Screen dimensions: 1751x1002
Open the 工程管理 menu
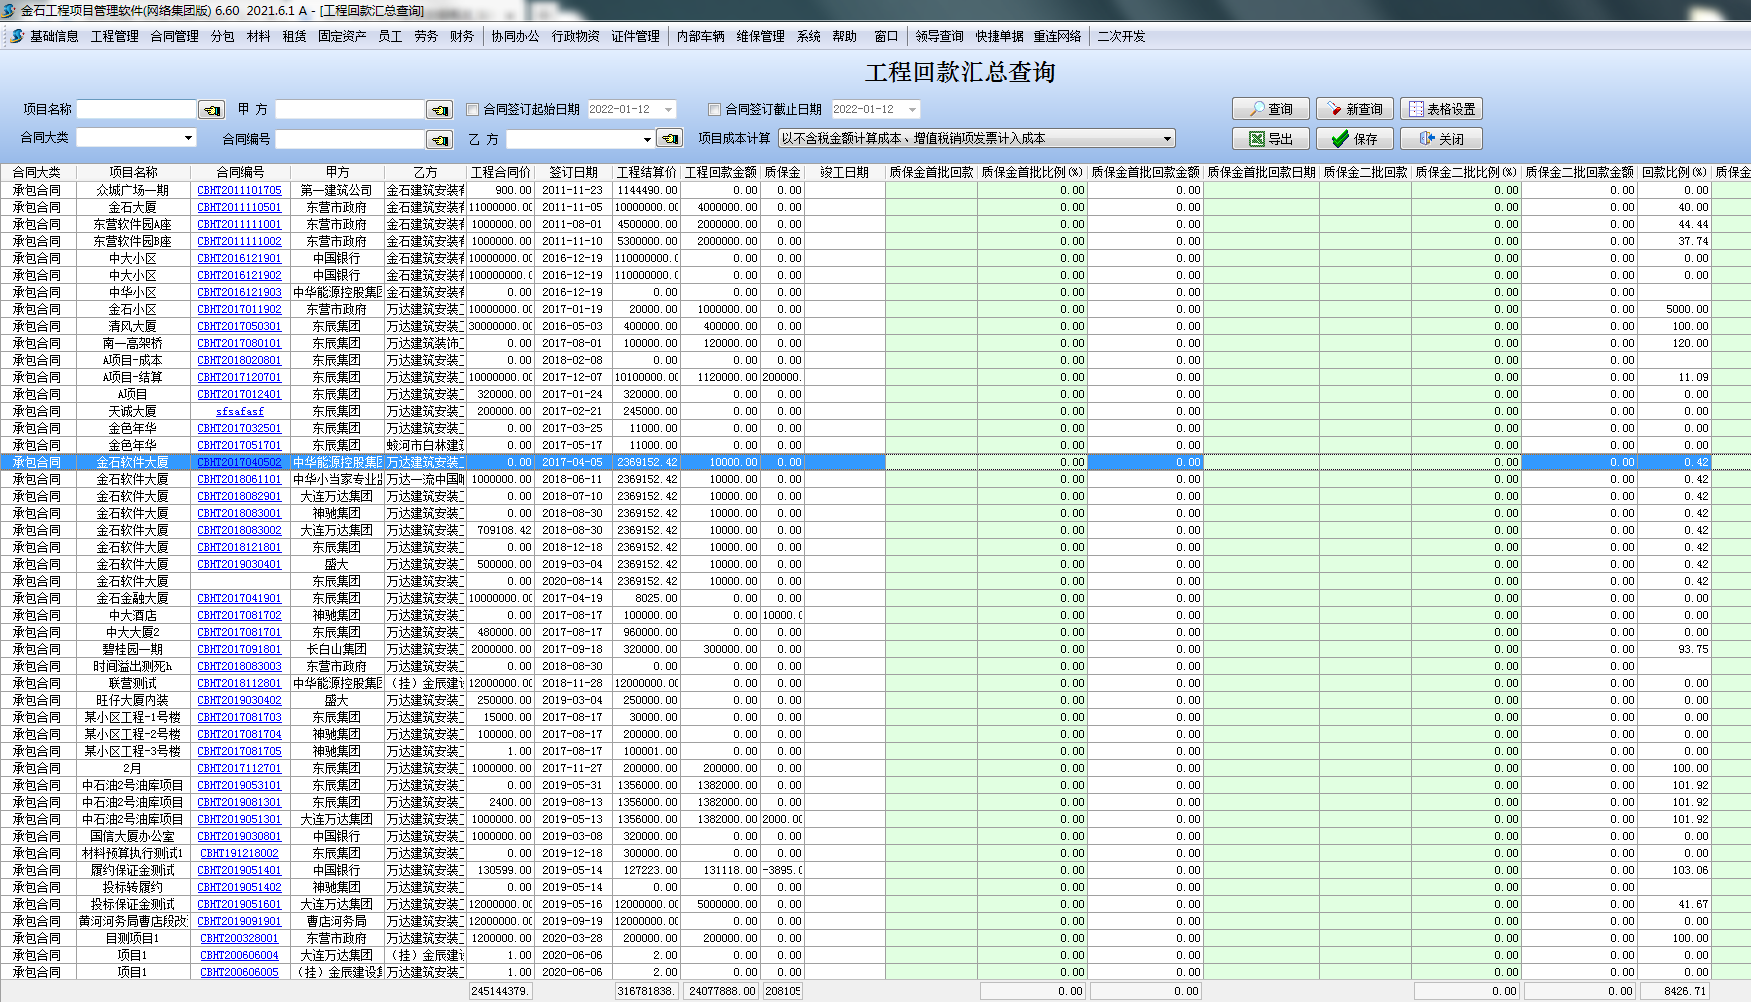coord(114,36)
